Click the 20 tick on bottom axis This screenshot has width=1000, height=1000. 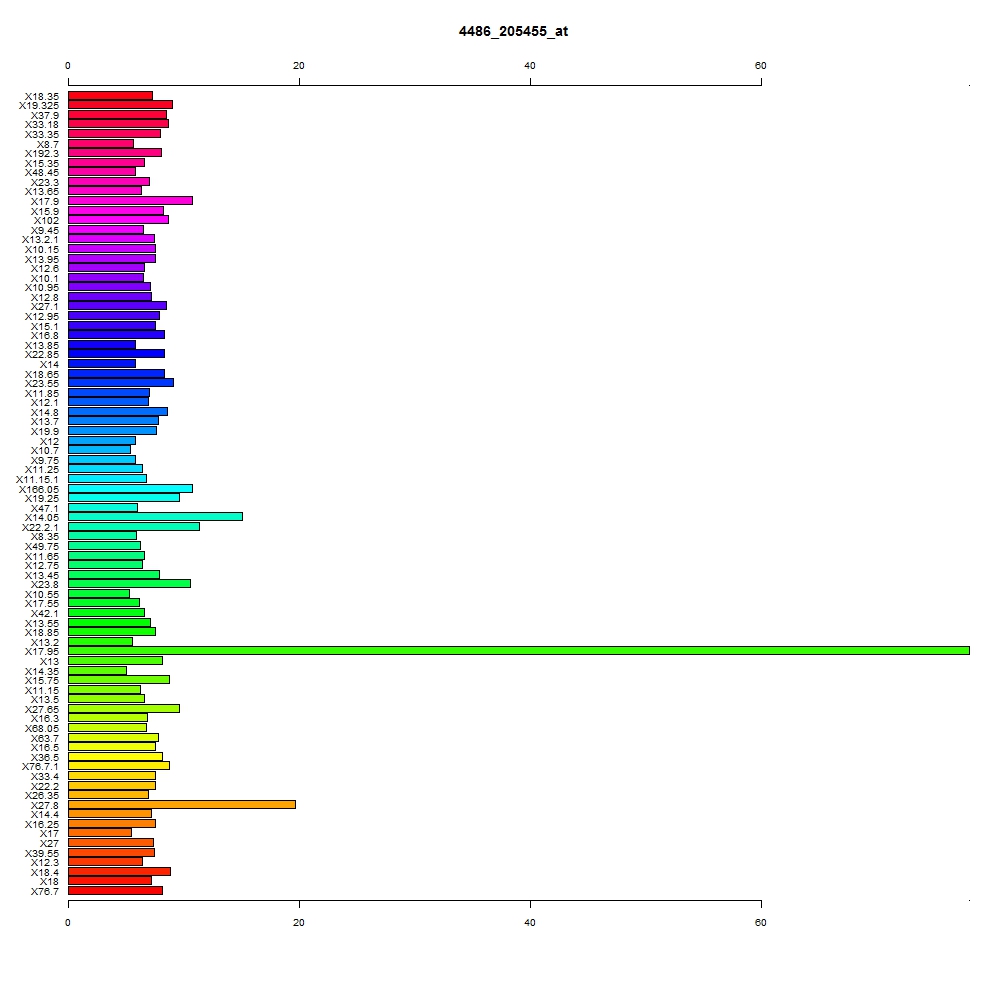(x=299, y=923)
